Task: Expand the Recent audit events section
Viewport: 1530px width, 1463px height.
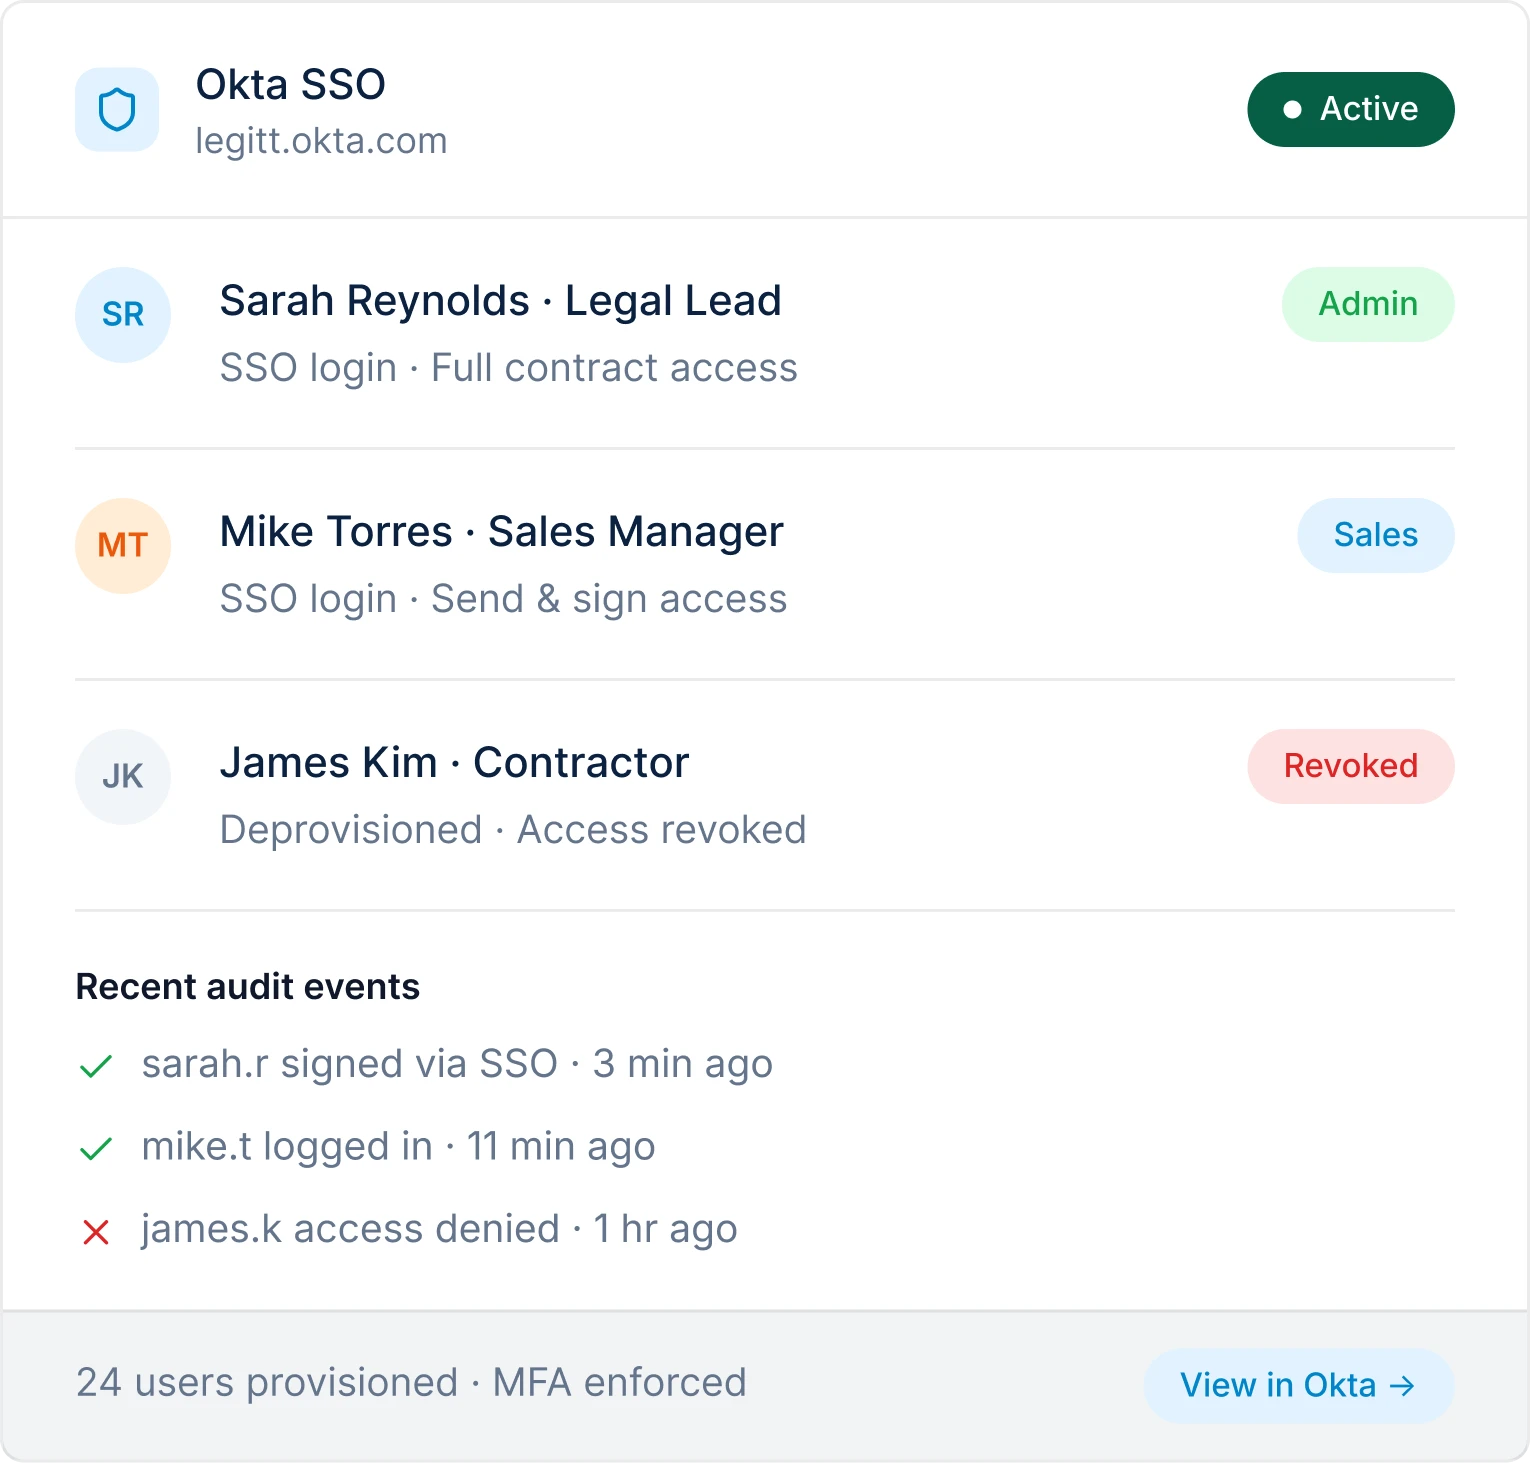Action: (247, 986)
